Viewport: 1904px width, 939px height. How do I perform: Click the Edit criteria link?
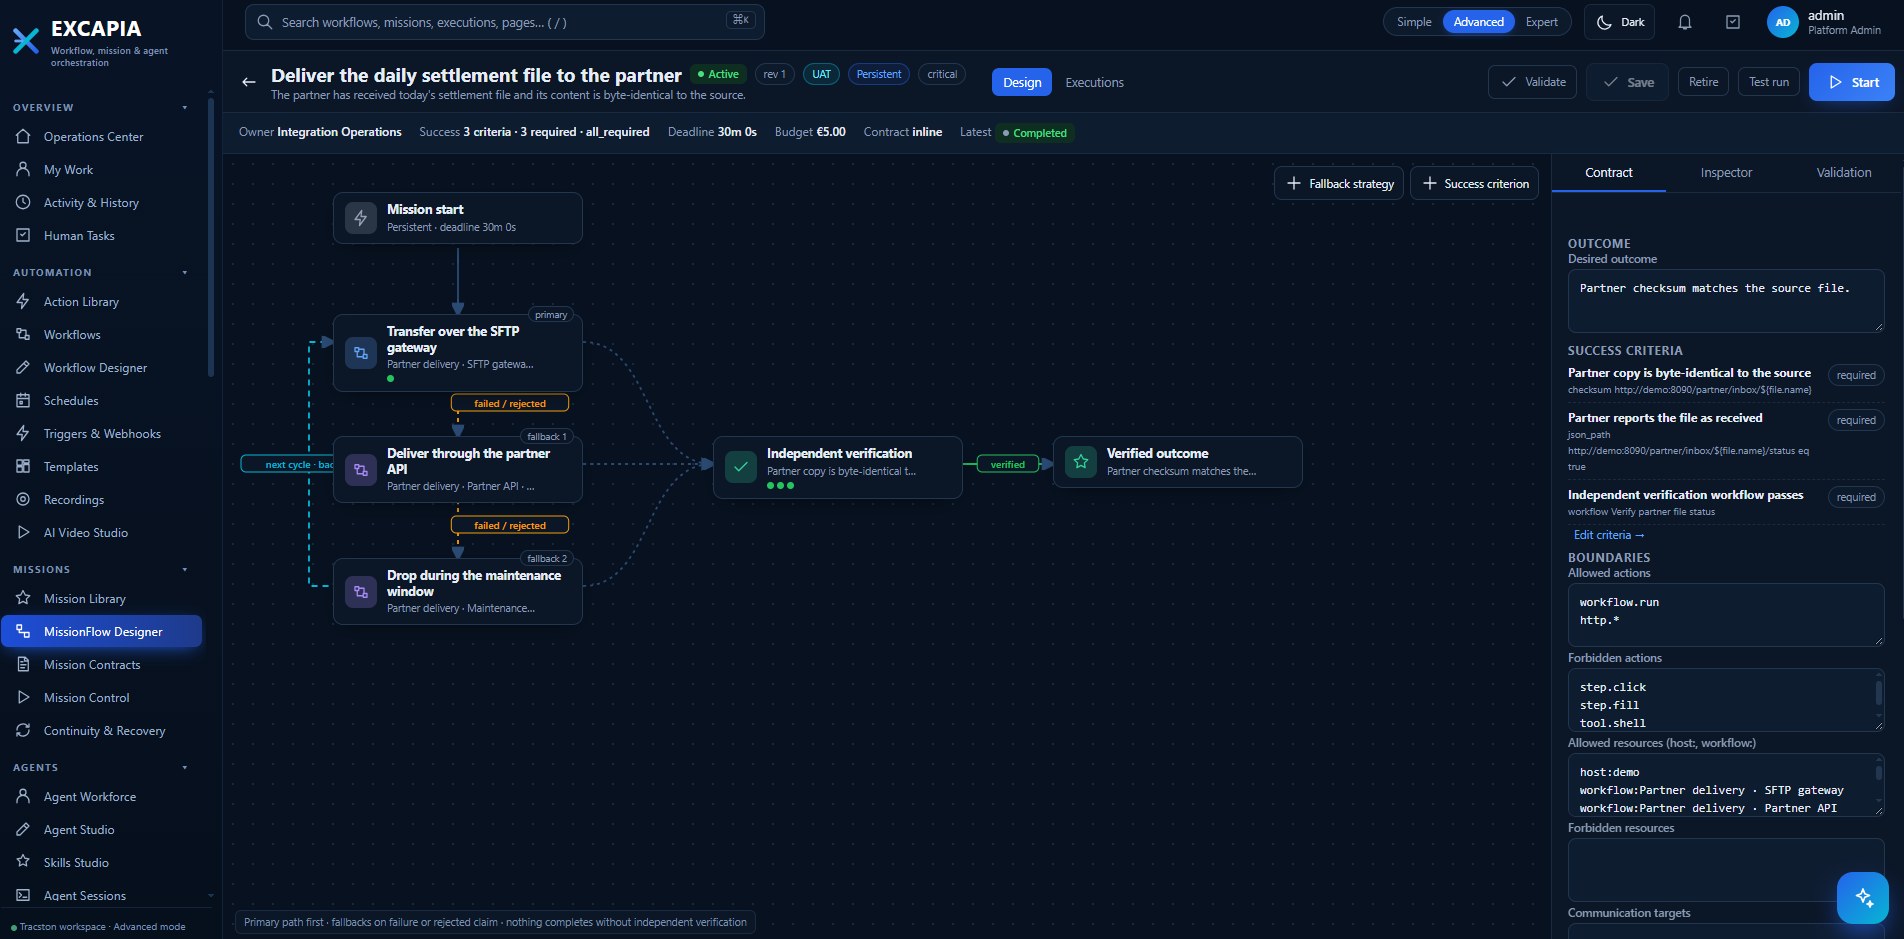(1608, 535)
